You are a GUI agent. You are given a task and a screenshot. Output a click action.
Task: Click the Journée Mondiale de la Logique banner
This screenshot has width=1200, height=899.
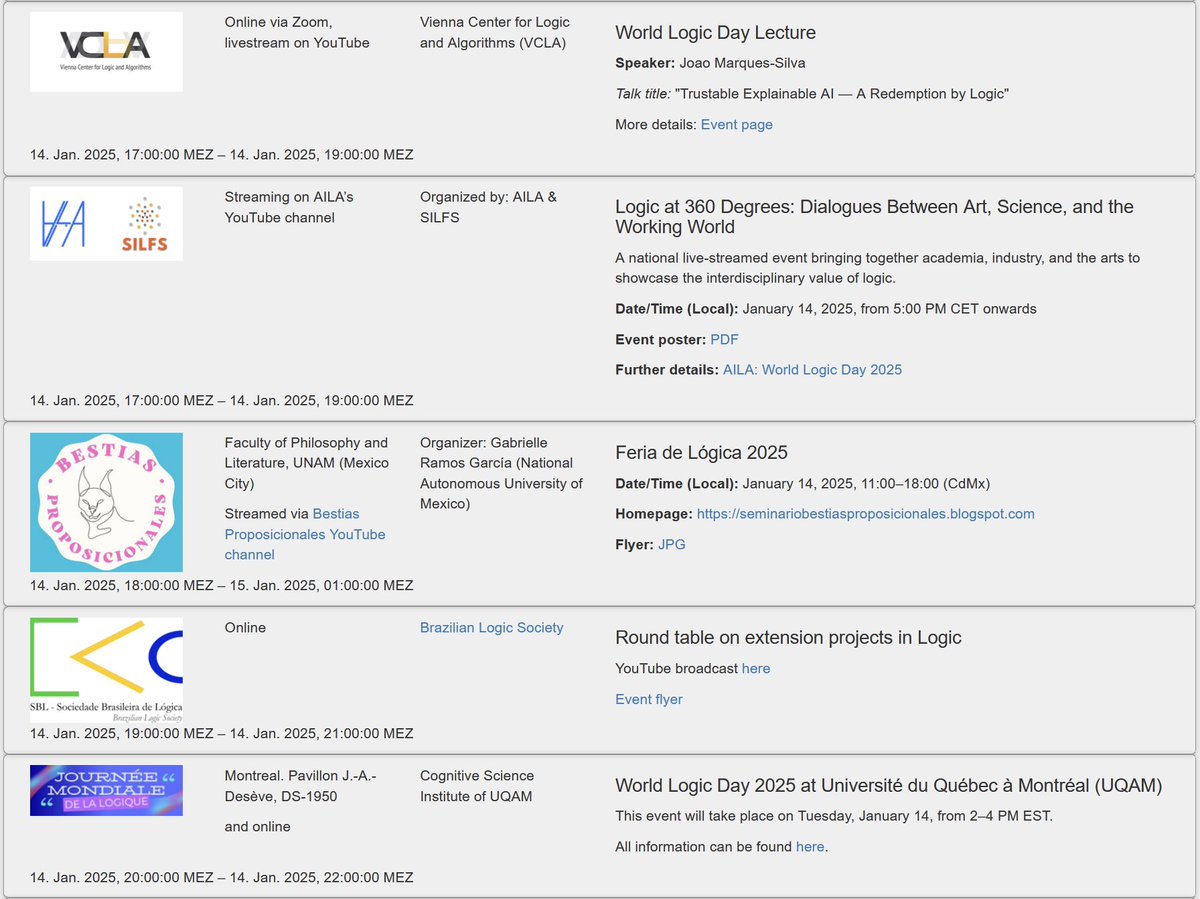pos(106,790)
